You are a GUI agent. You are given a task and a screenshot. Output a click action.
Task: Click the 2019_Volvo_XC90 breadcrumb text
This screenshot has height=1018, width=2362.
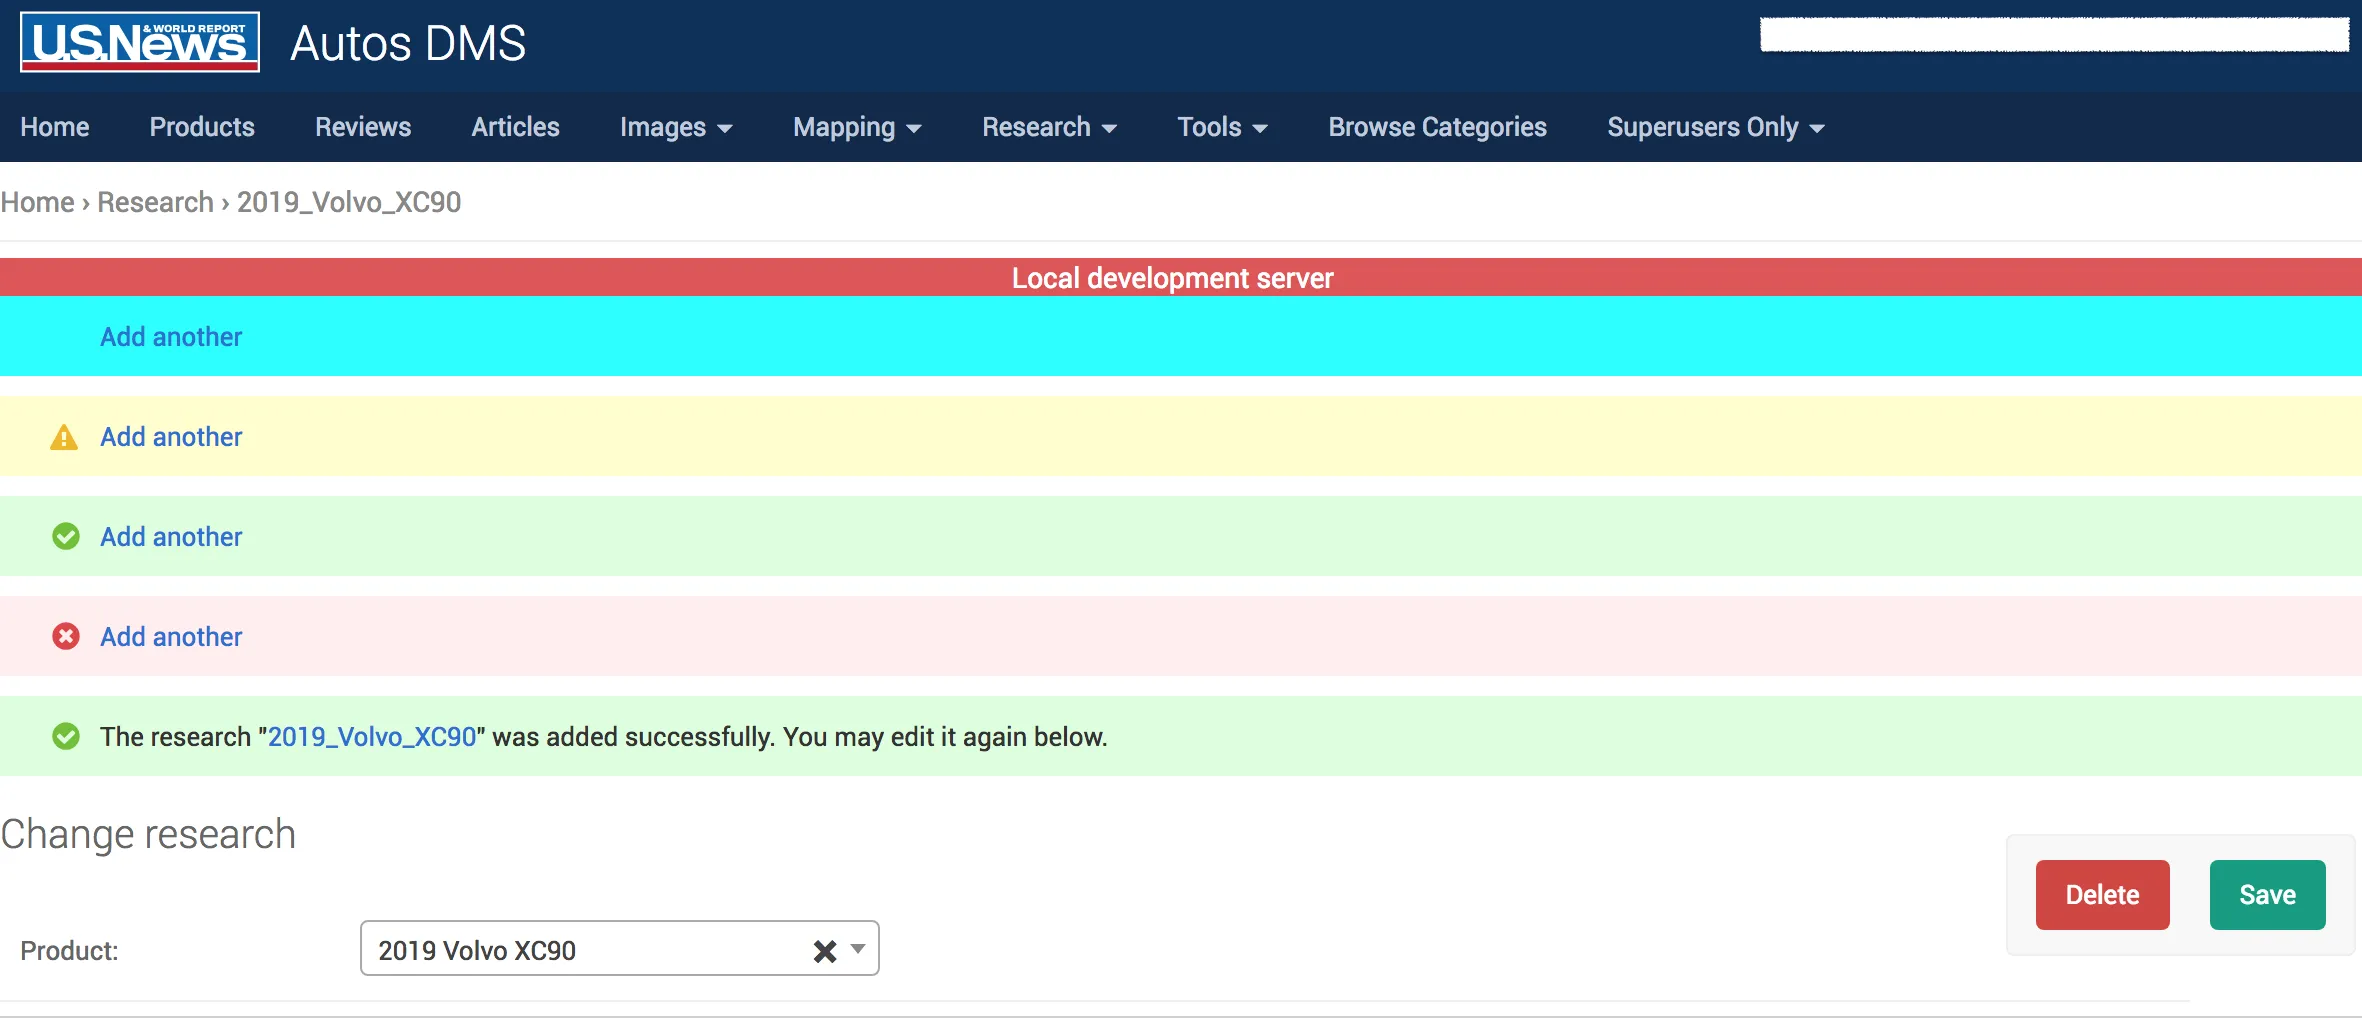pyautogui.click(x=349, y=202)
